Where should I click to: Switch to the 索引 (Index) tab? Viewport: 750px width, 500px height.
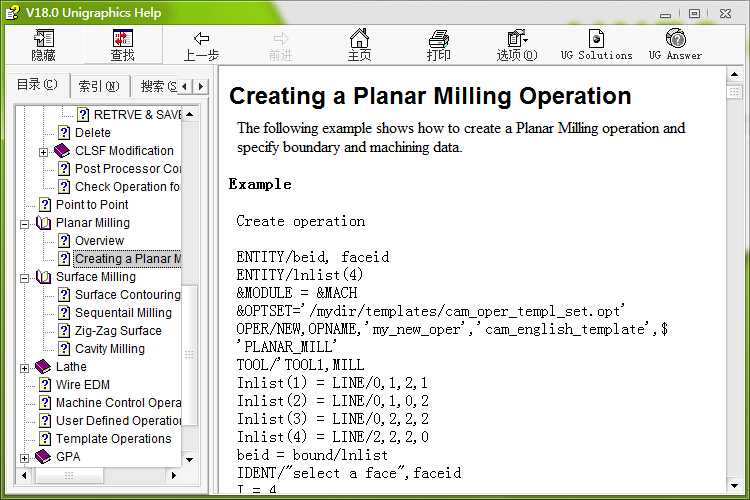[98, 86]
